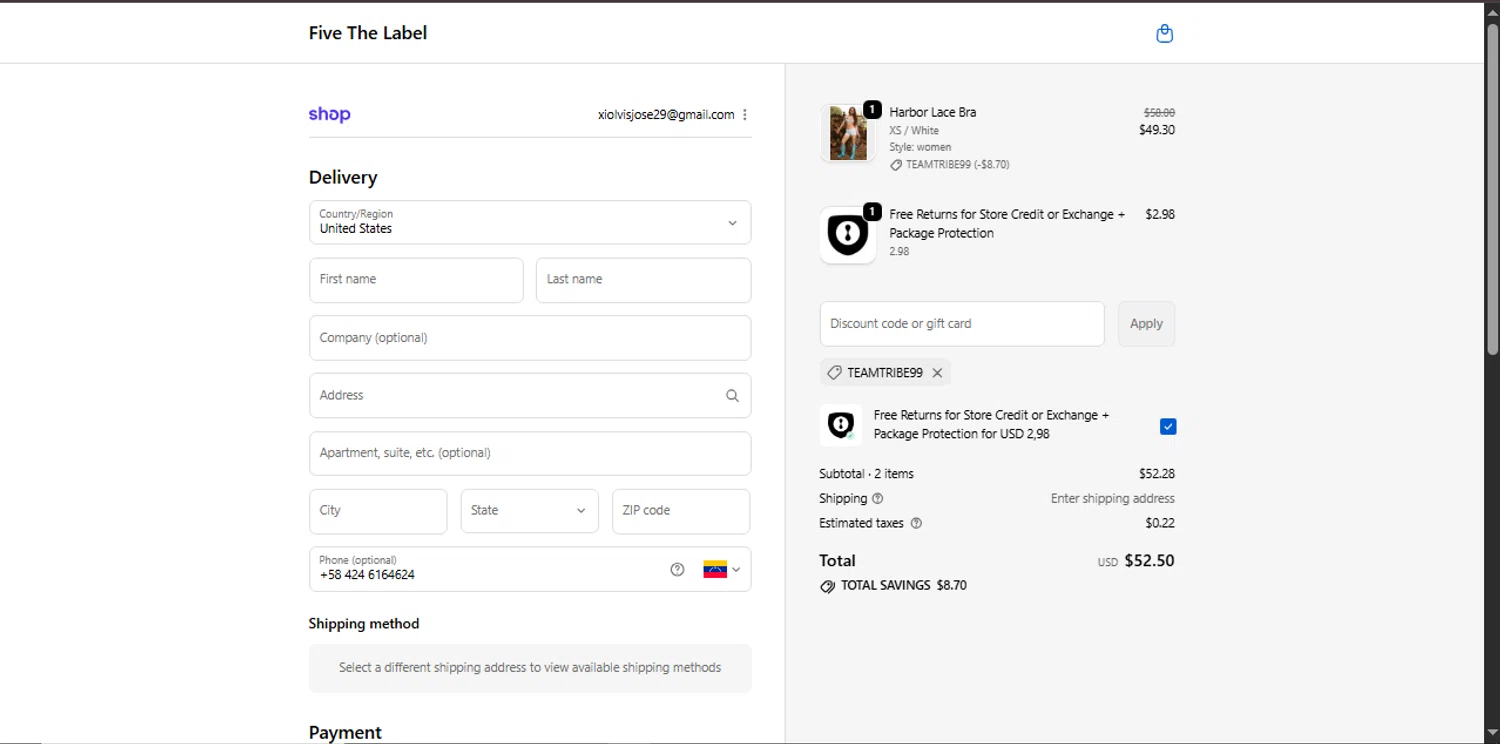Click the page vertical scrollbar

1492,190
